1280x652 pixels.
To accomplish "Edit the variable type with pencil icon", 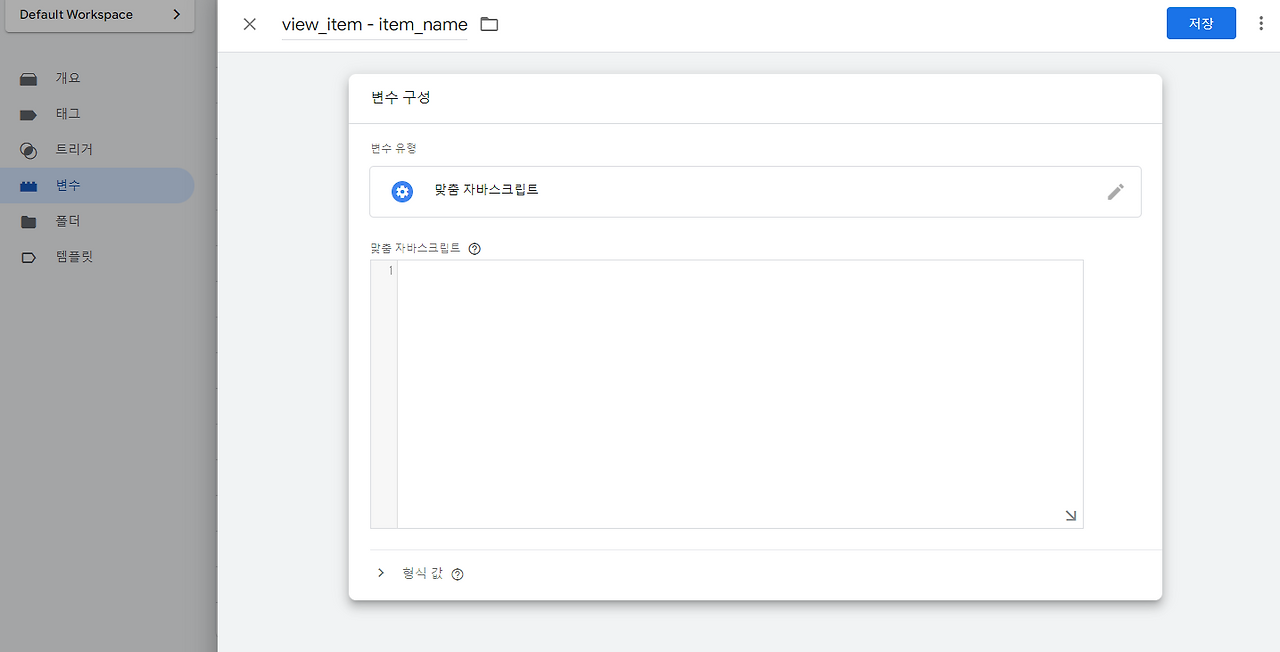I will point(1115,191).
